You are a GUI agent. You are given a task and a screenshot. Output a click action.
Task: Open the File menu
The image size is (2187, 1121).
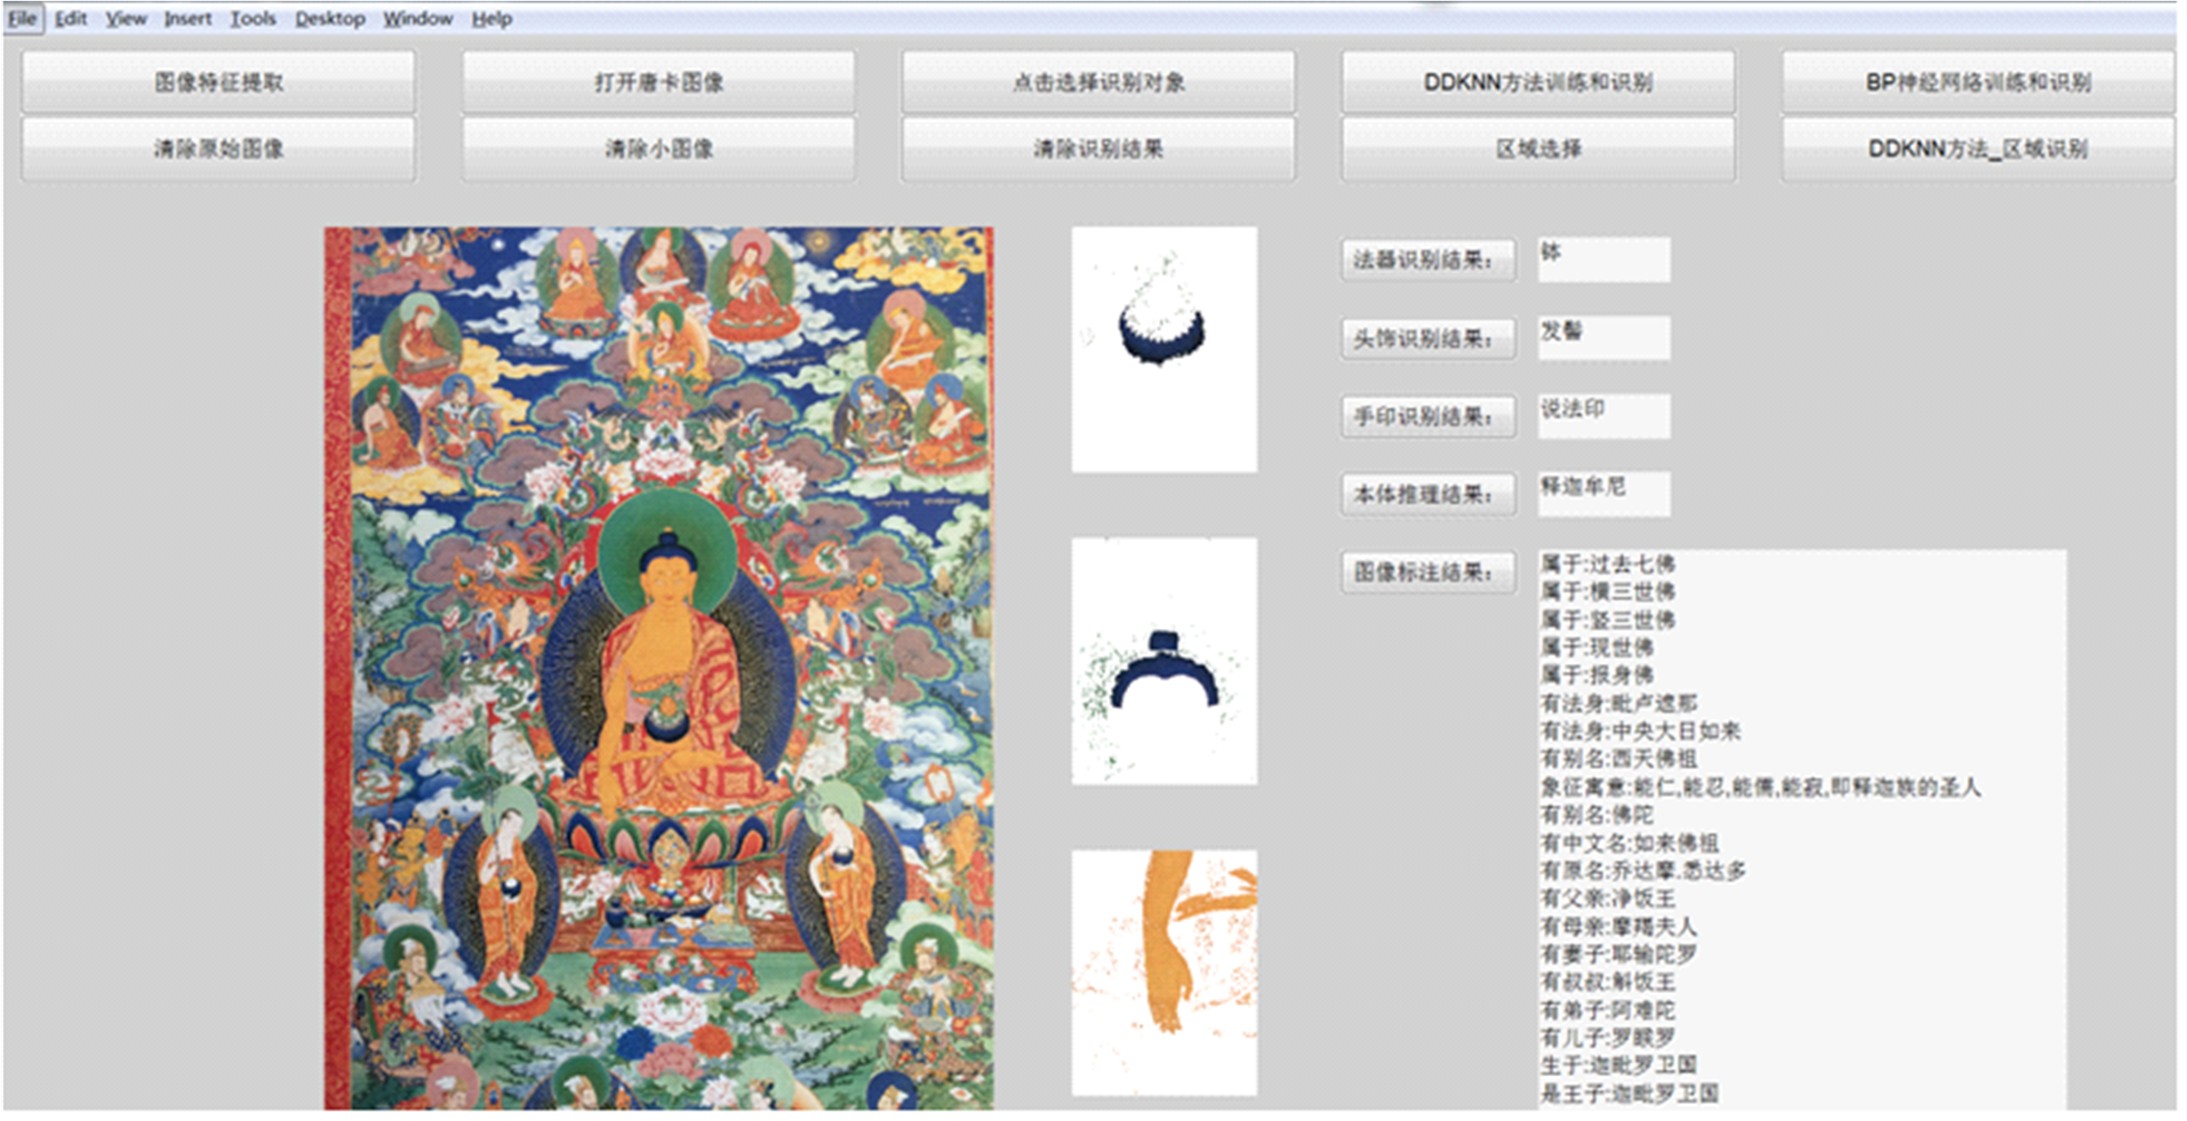tap(22, 18)
